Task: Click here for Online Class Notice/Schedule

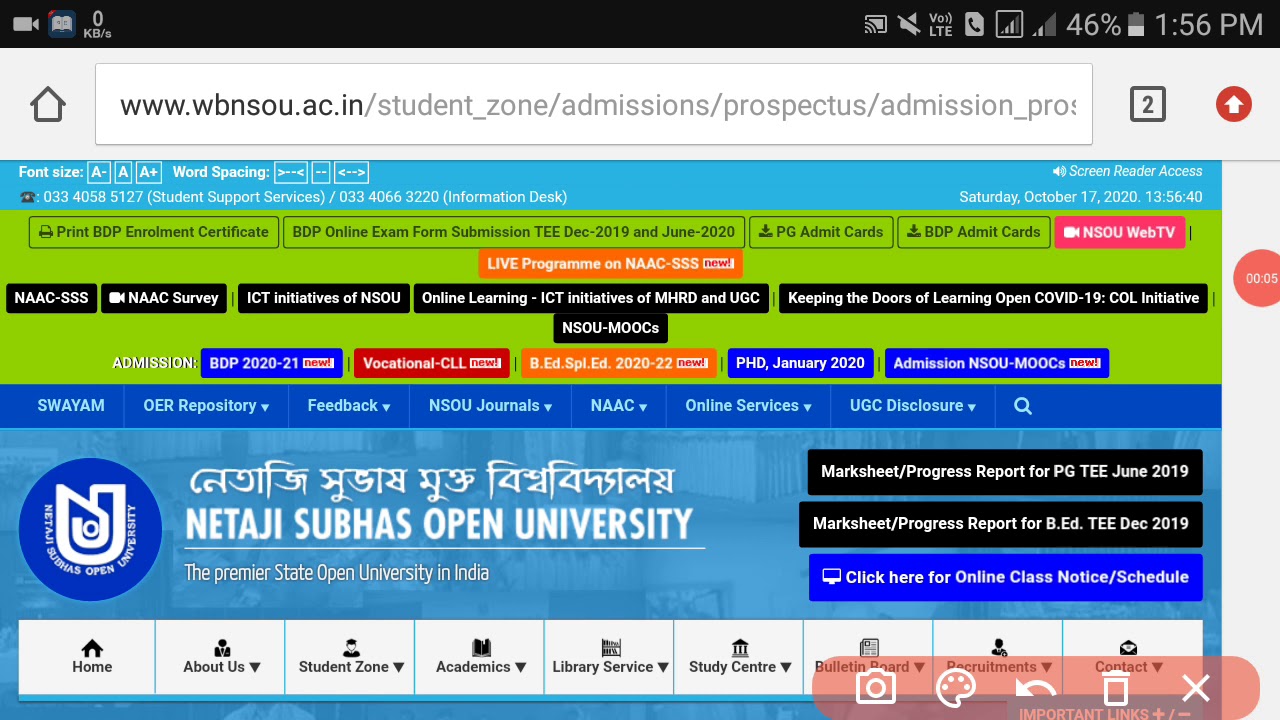Action: [1006, 577]
